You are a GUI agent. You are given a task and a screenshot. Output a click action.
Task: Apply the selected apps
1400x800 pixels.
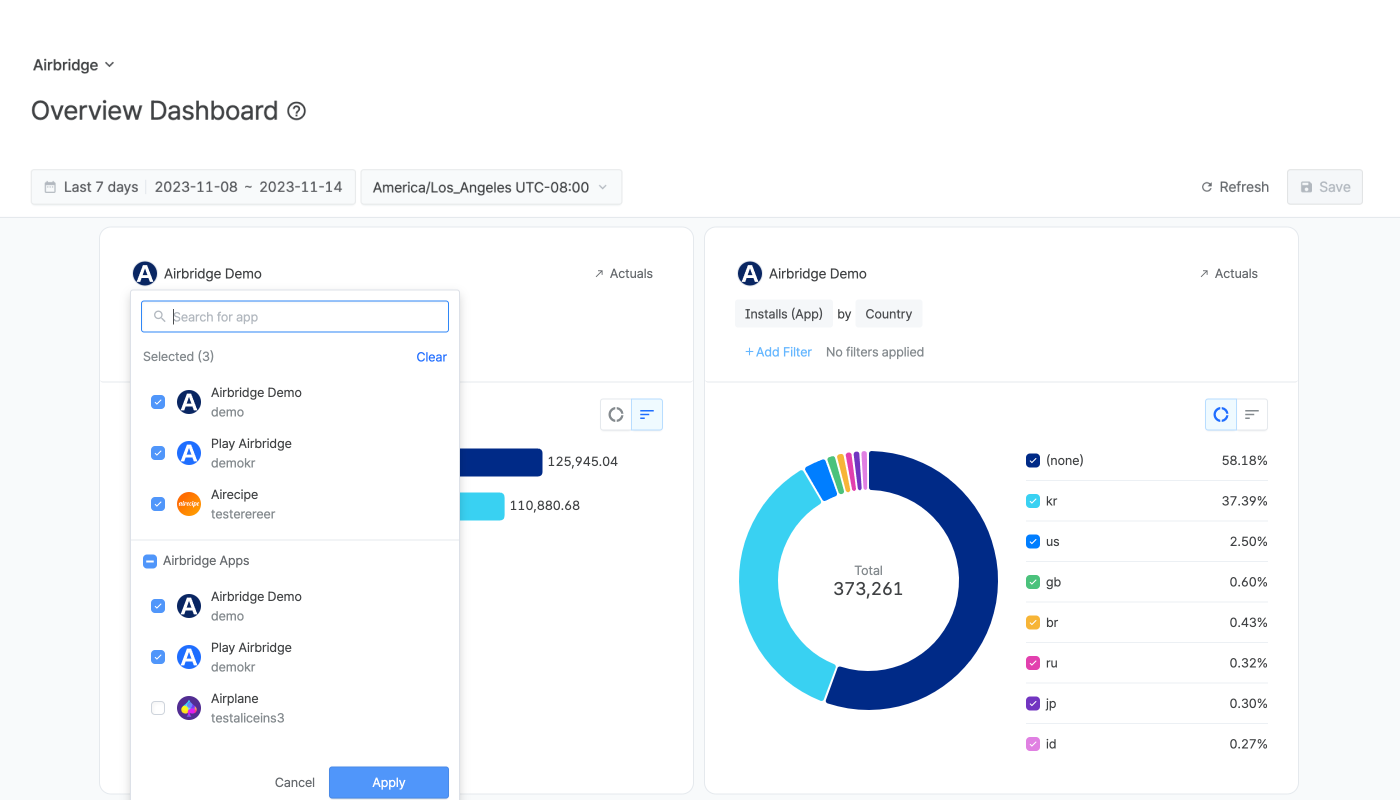[x=389, y=783]
